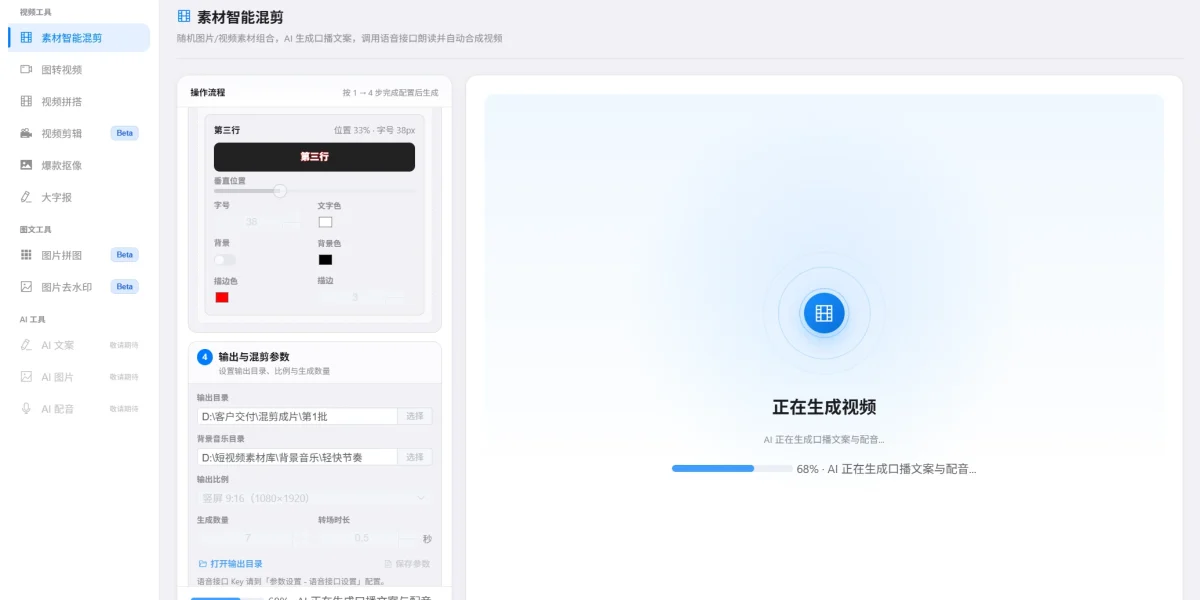Open the 输出比例 dropdown showing 竖屏 9:16
This screenshot has width=1200, height=600.
(315, 498)
